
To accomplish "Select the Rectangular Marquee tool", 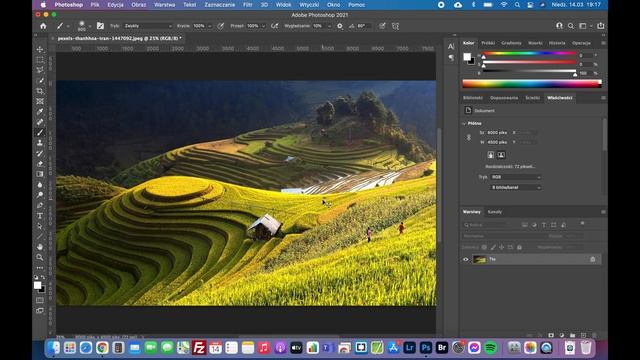I will (40, 60).
